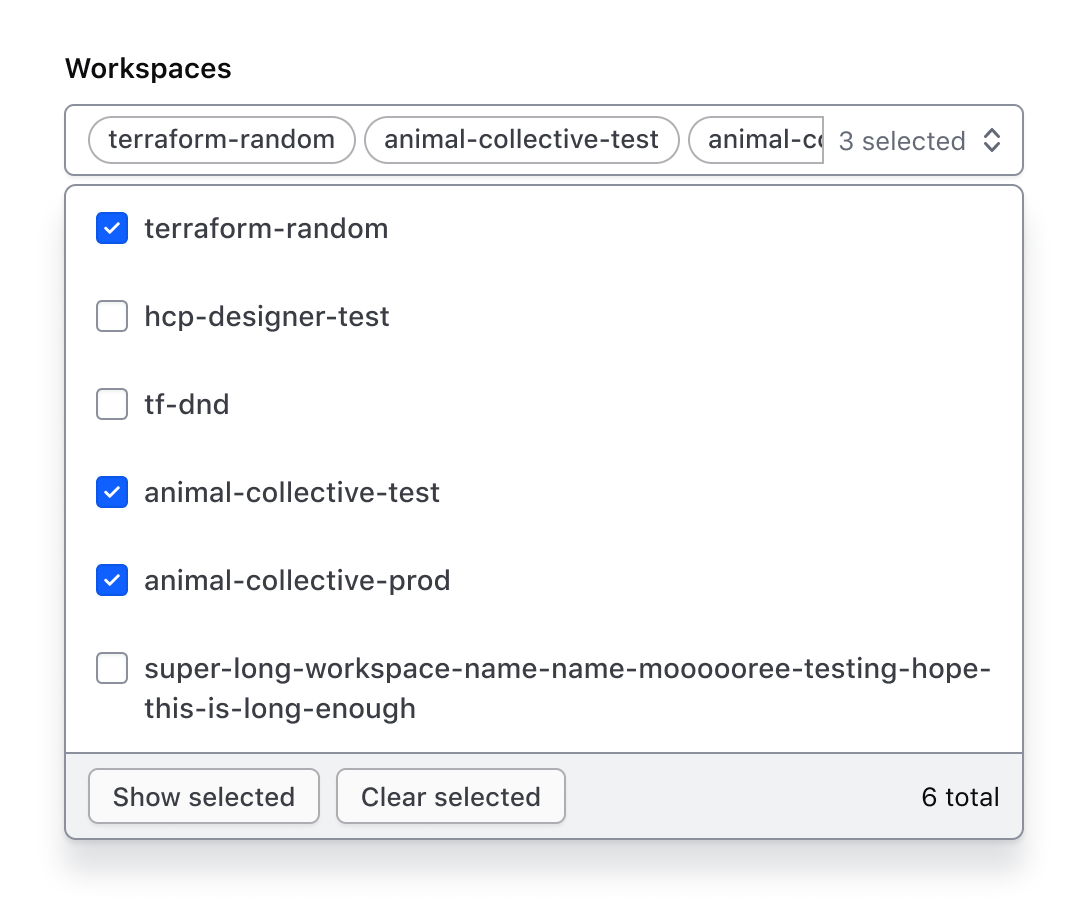Screen dimensions: 1088x904
Task: Select the animal-collective-prod option label
Action: tap(297, 580)
